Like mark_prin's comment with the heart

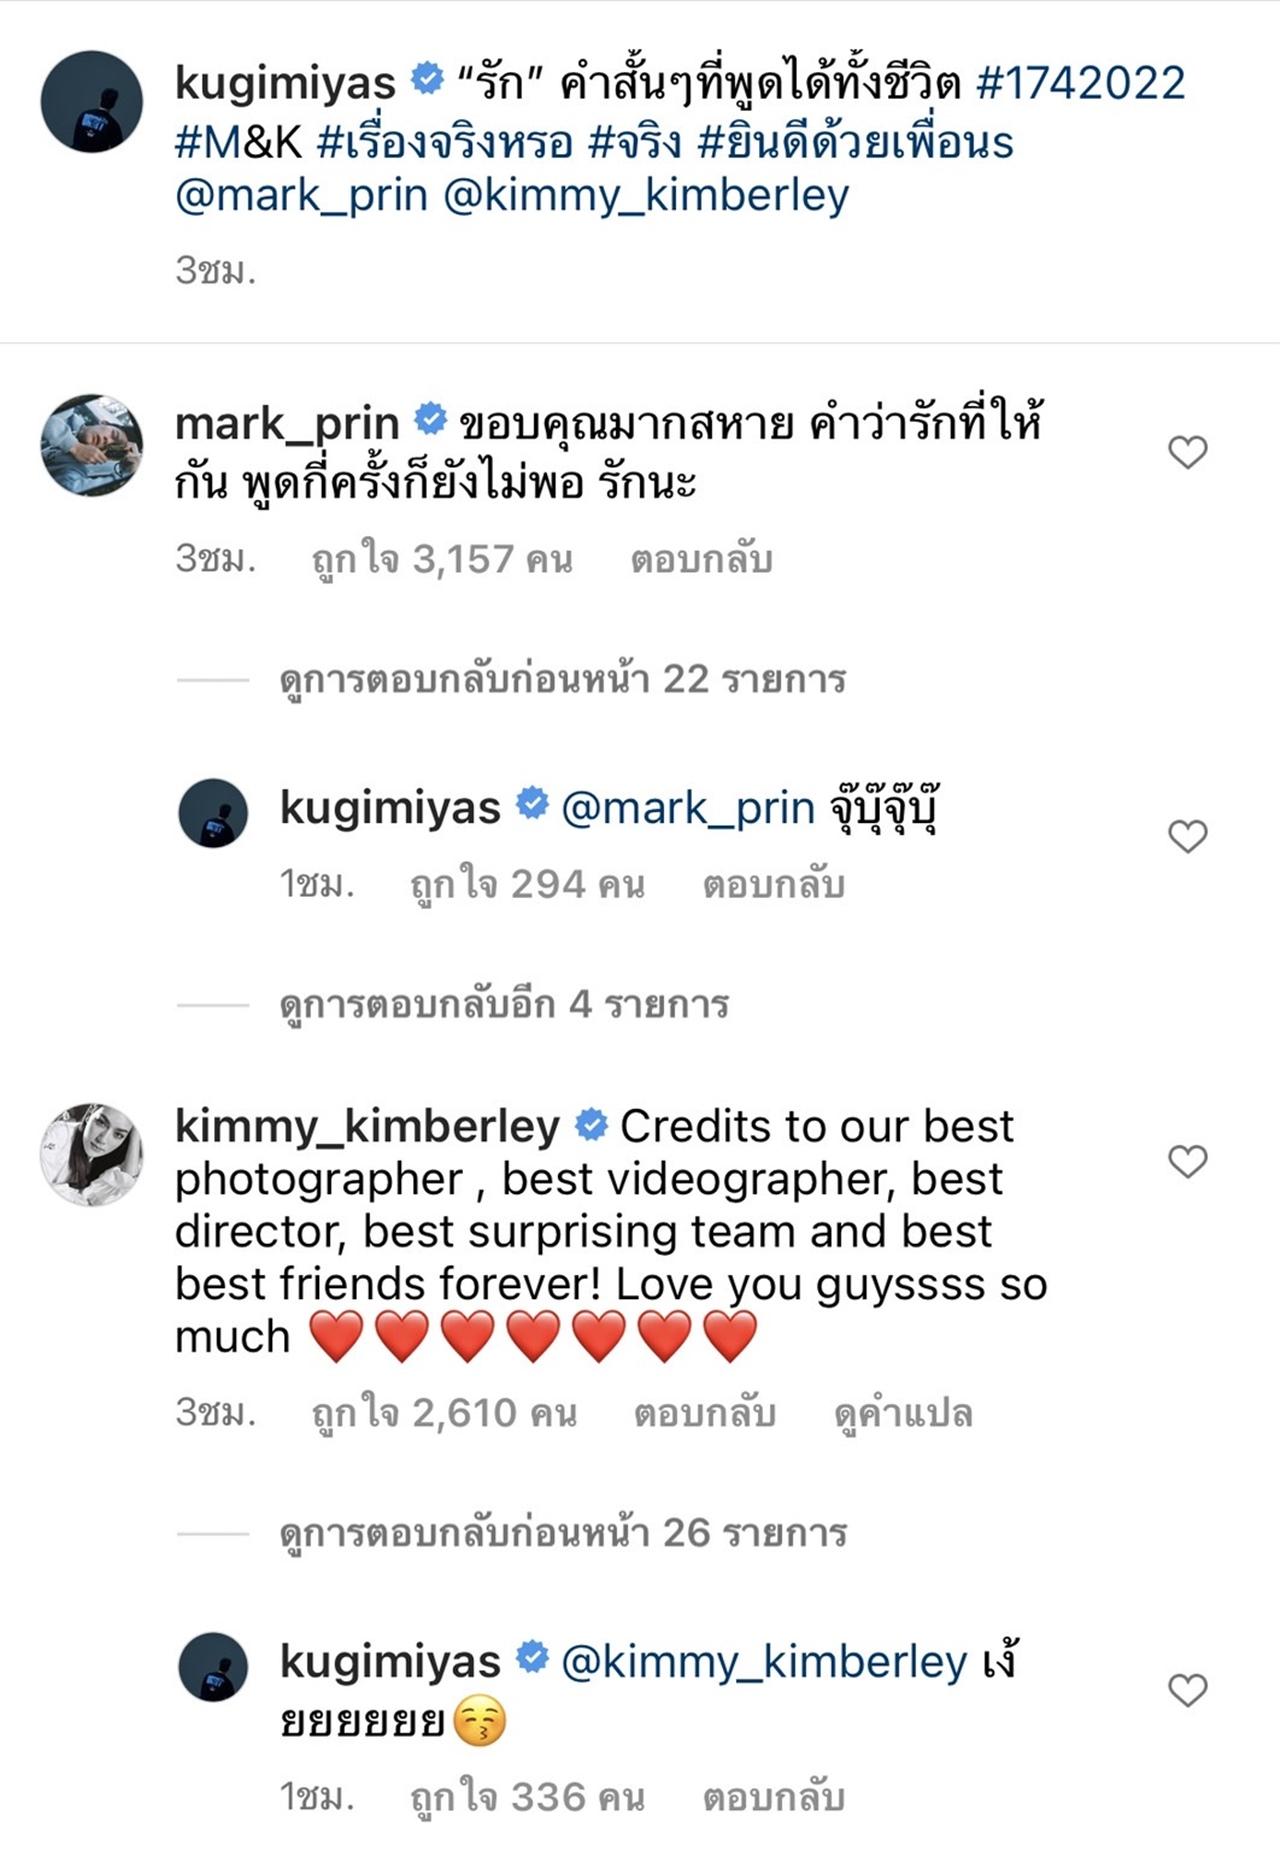click(1187, 453)
